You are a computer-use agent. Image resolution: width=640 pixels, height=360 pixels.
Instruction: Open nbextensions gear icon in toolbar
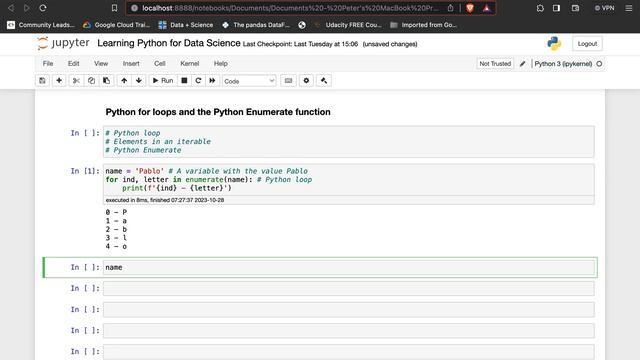[306, 81]
